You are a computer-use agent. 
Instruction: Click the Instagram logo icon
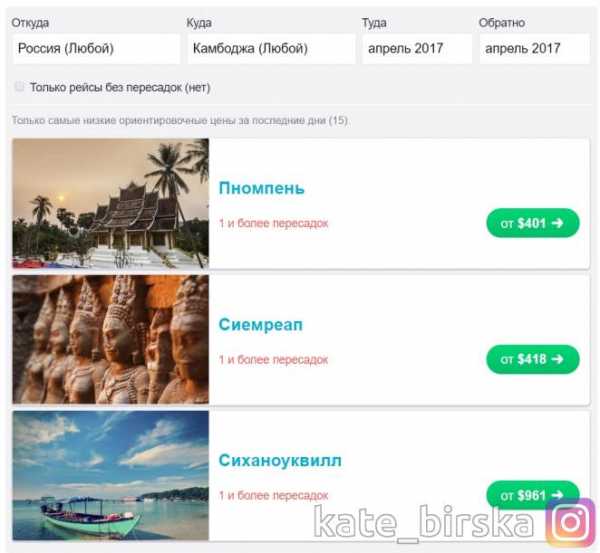571,522
